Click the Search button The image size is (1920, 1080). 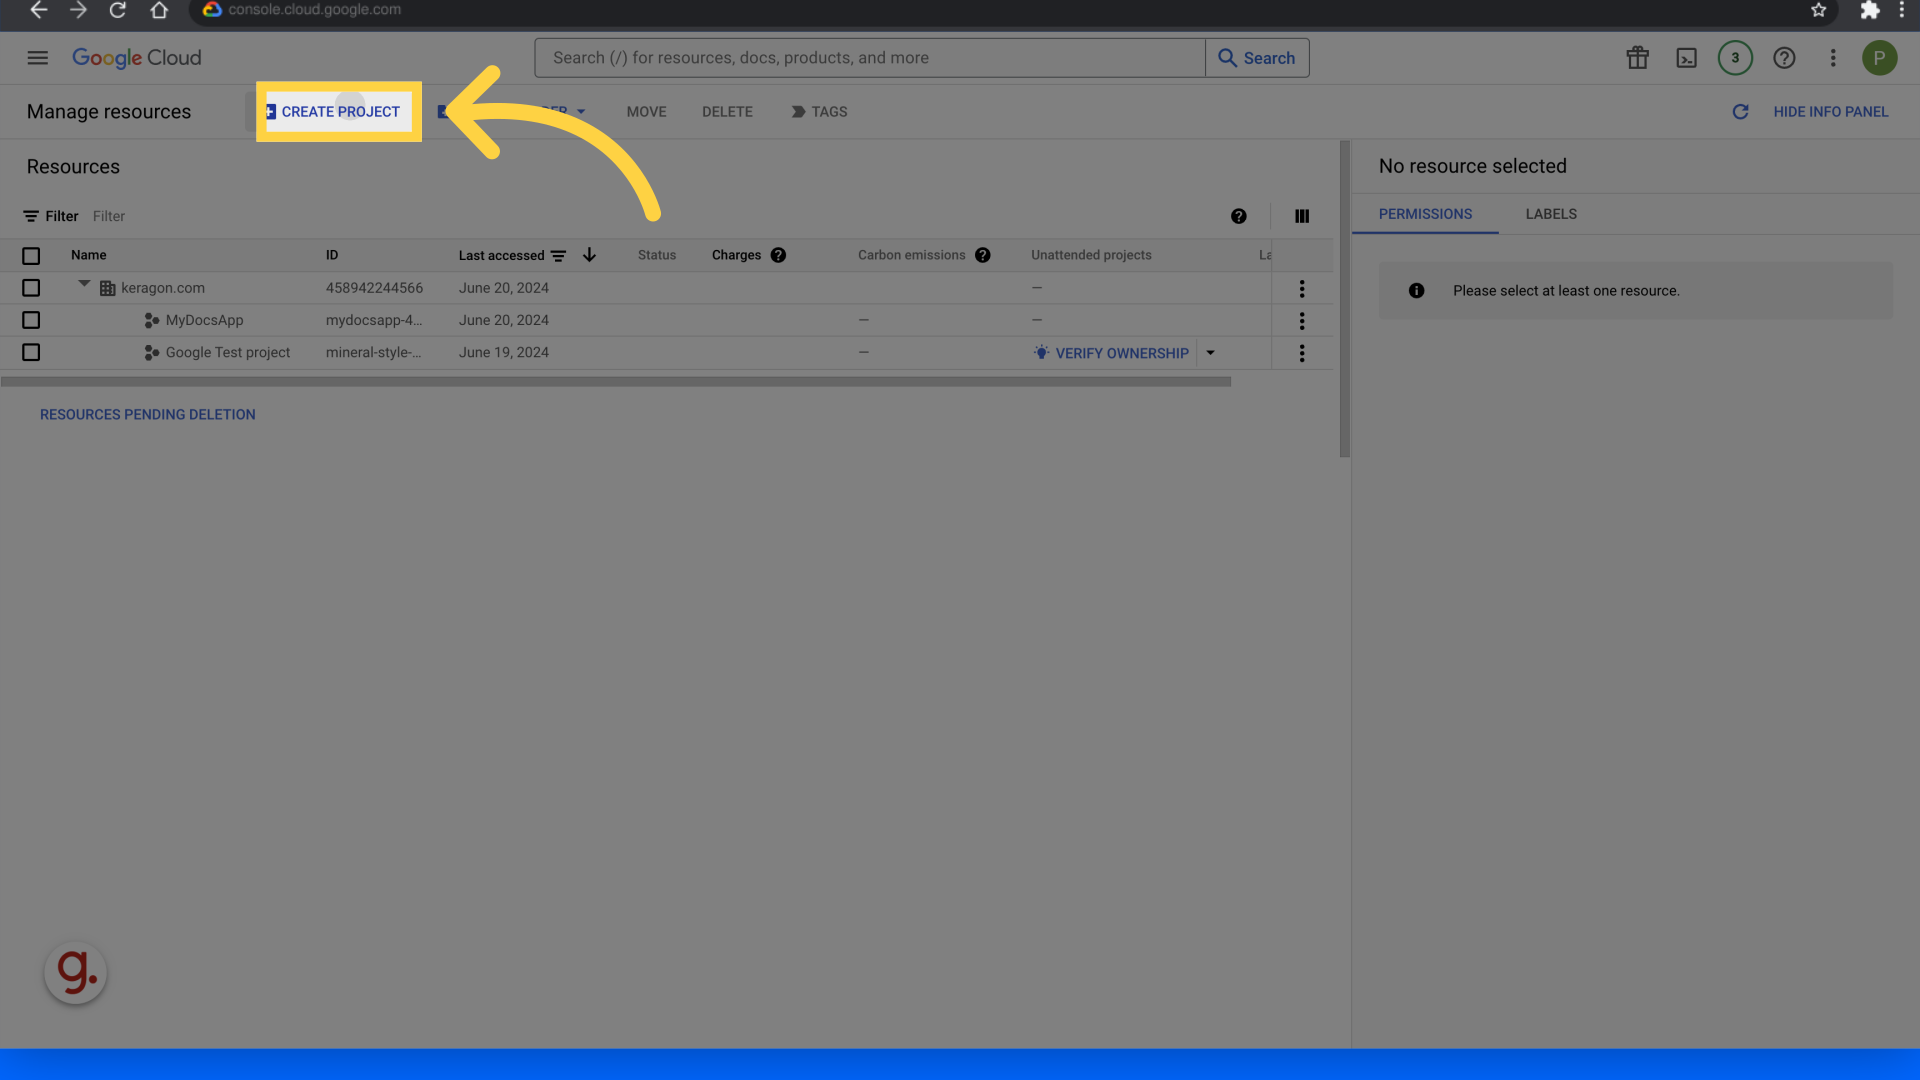click(1257, 58)
